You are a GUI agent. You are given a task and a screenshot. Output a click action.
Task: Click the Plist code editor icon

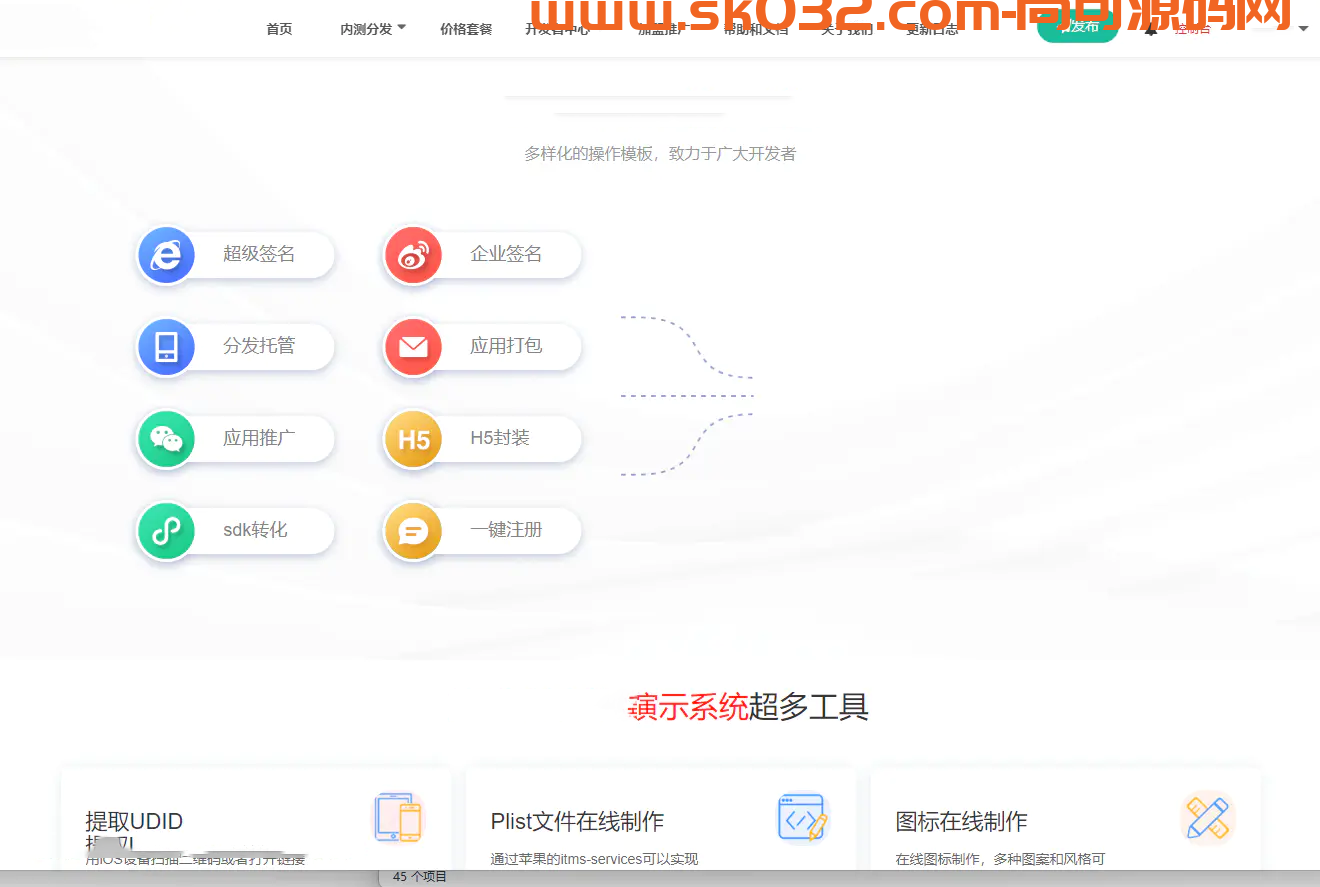[803, 817]
